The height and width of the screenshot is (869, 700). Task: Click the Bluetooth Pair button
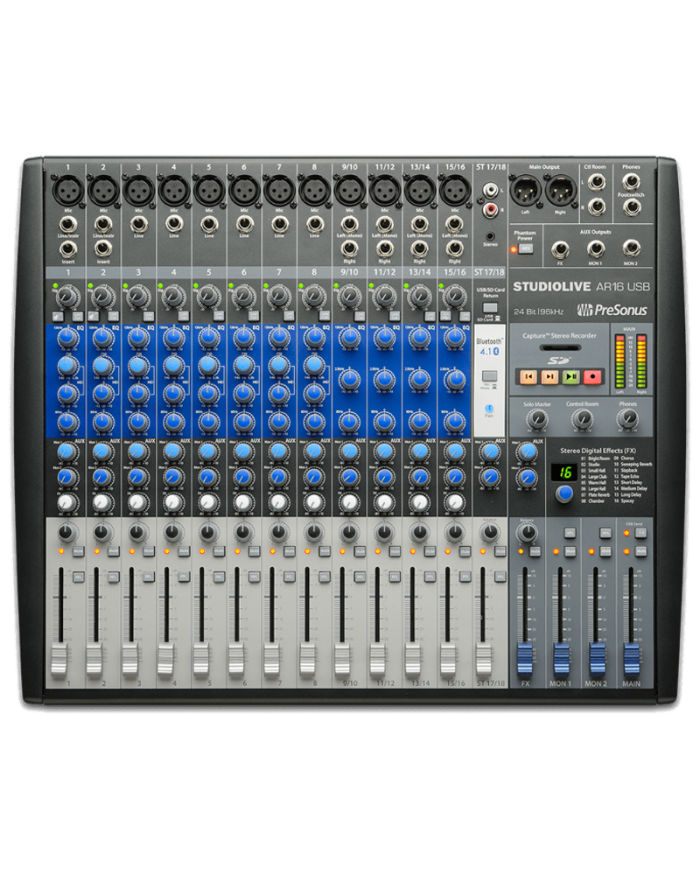coord(489,408)
